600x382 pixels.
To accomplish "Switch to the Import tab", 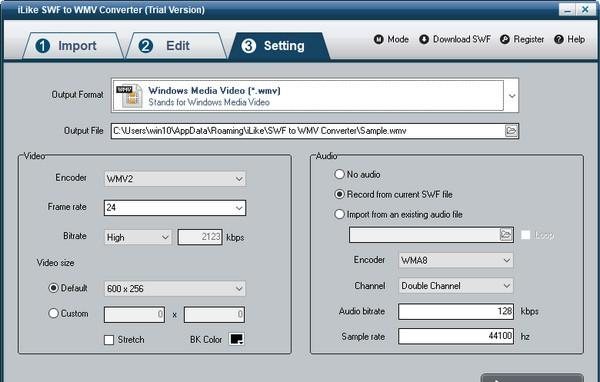I will pos(73,46).
